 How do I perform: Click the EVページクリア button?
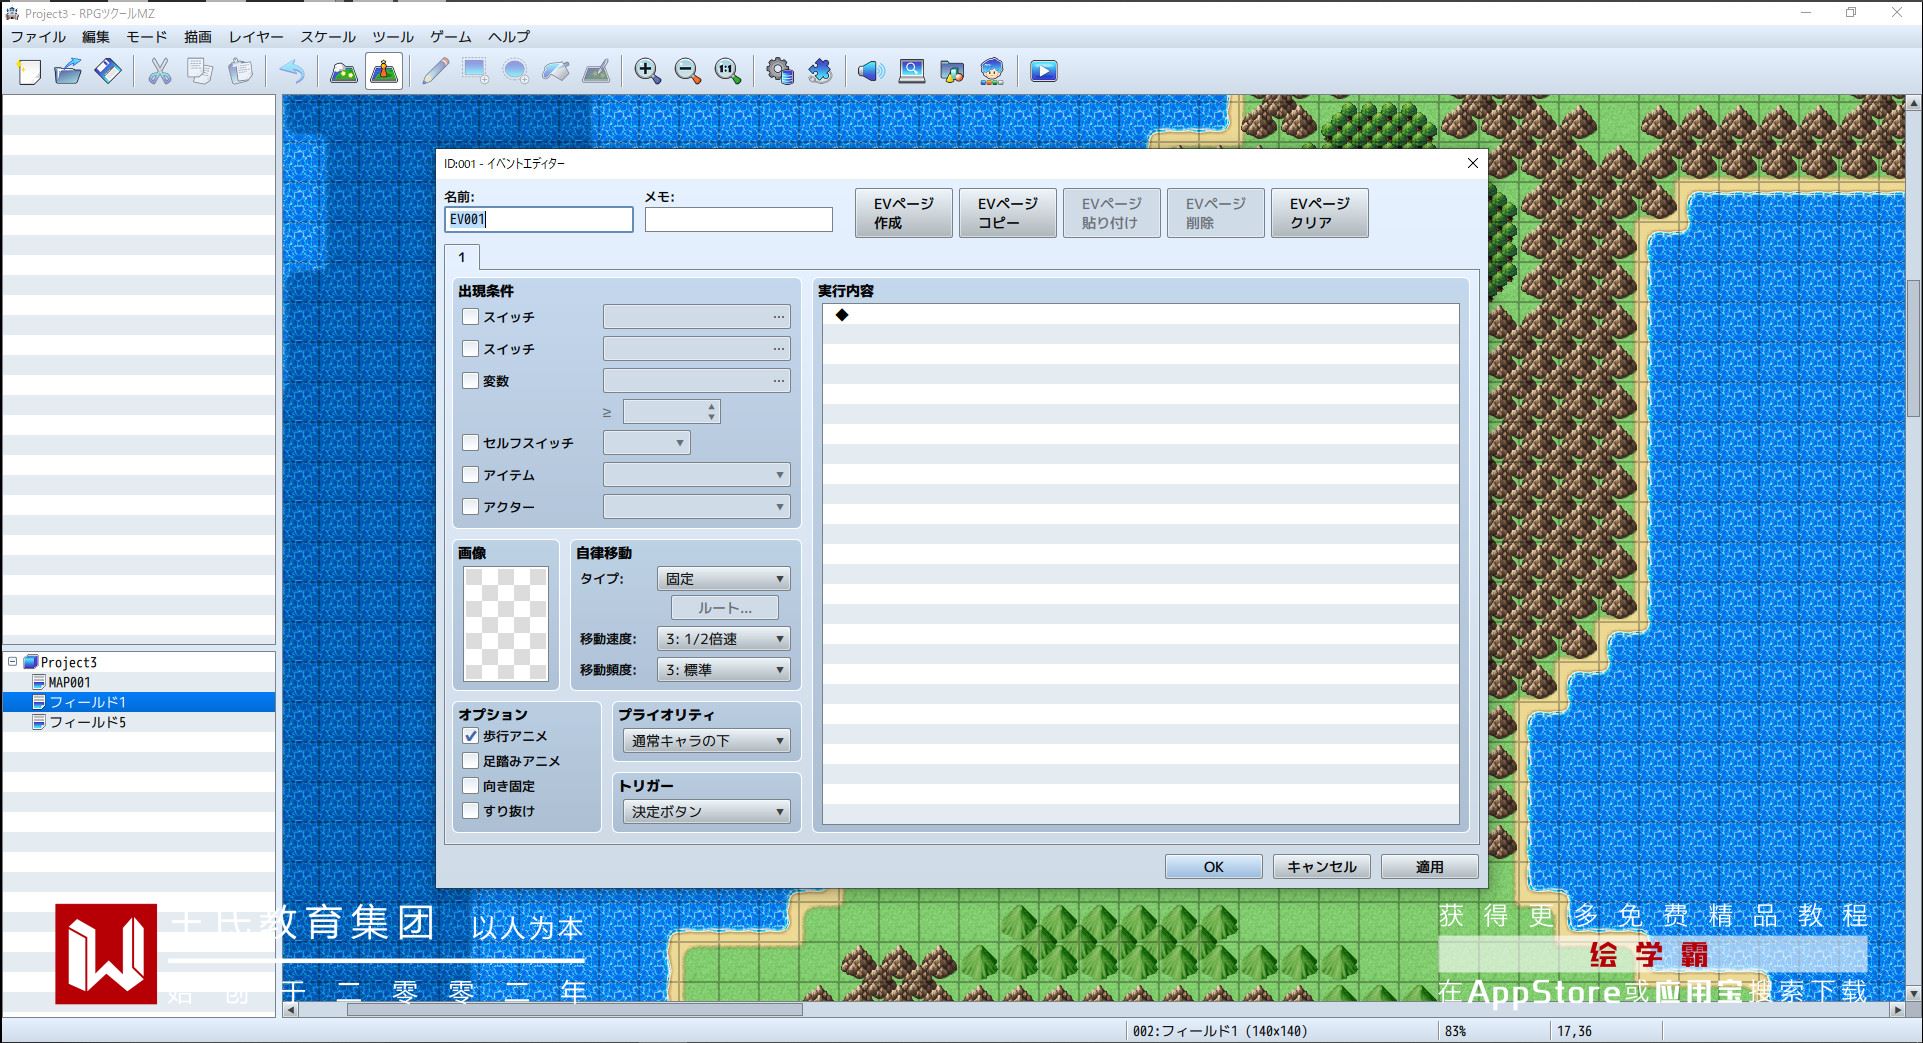coord(1320,213)
